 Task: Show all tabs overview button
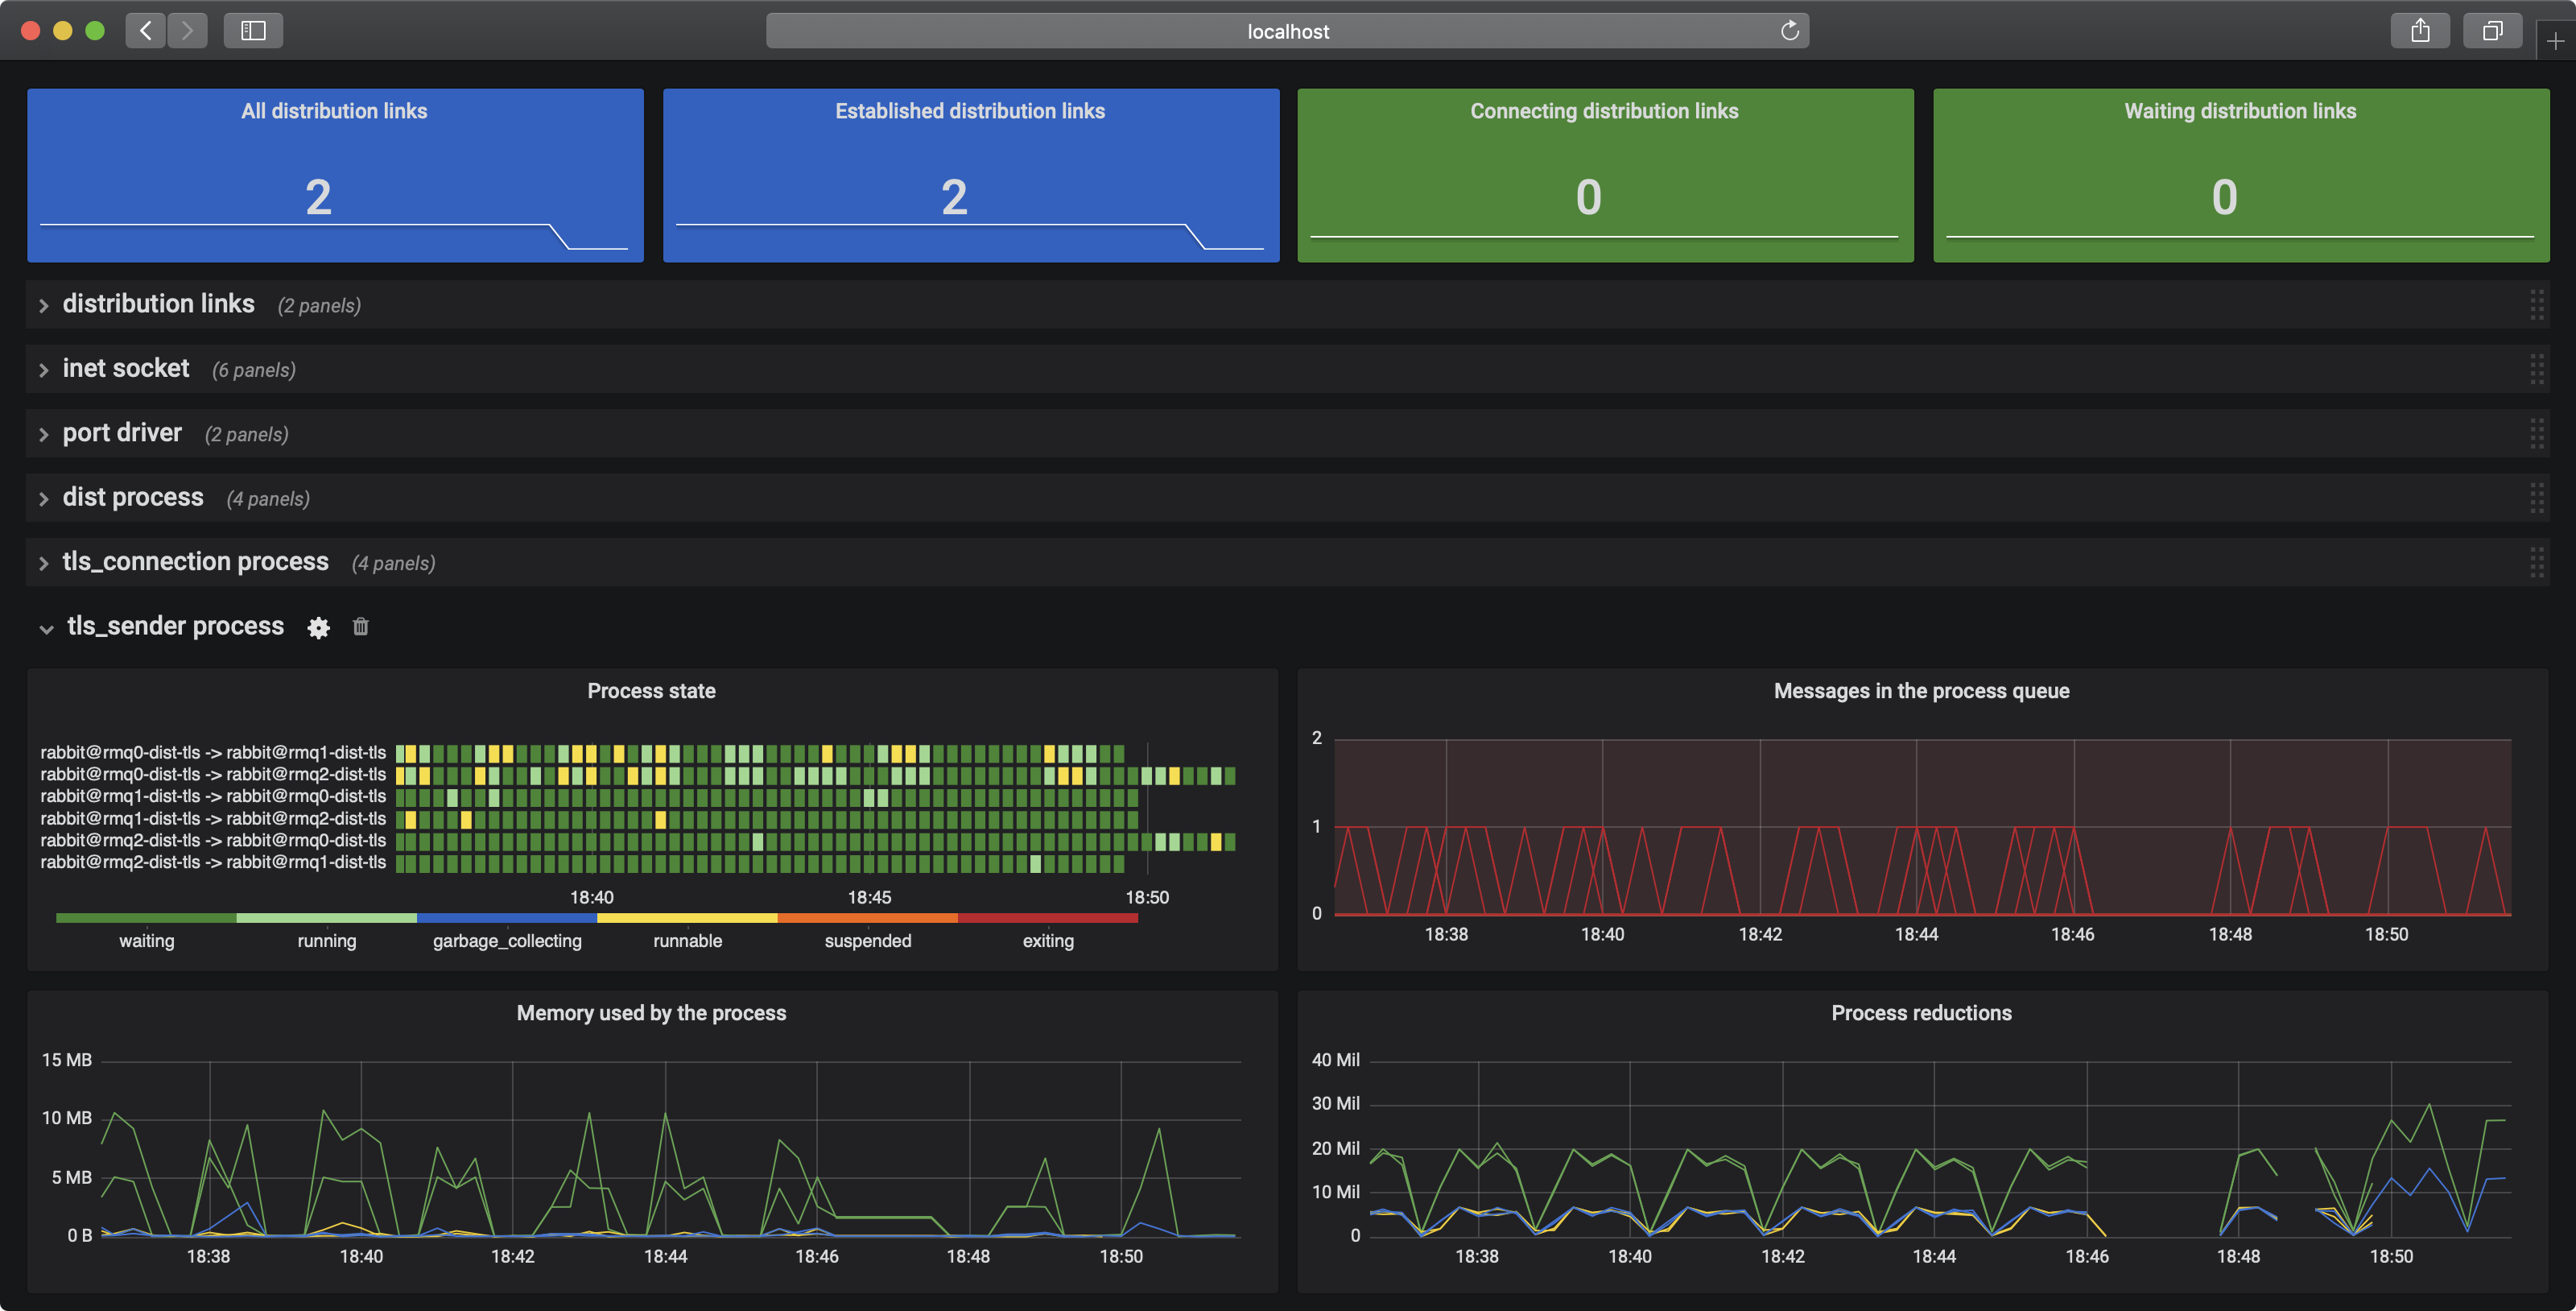click(x=2492, y=31)
